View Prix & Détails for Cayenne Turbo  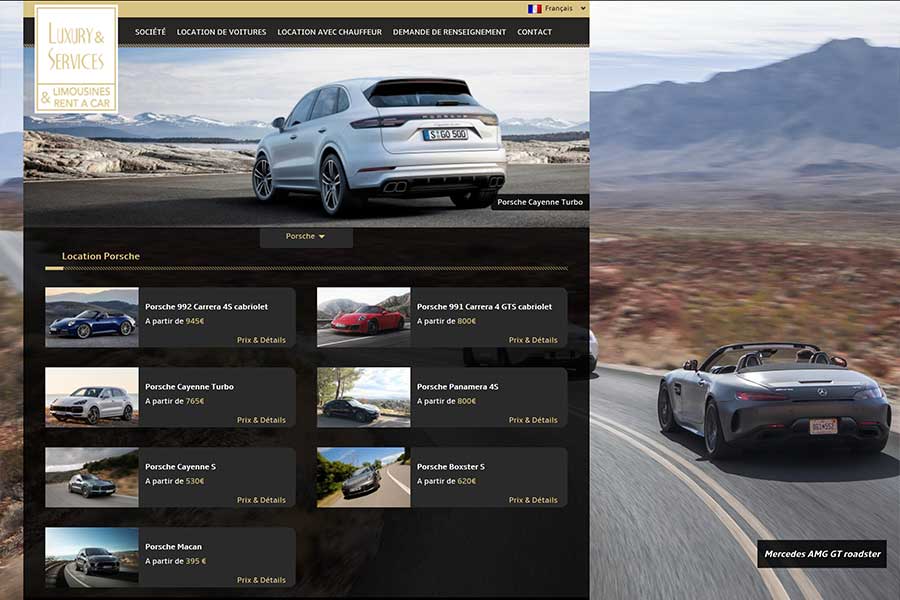click(261, 420)
